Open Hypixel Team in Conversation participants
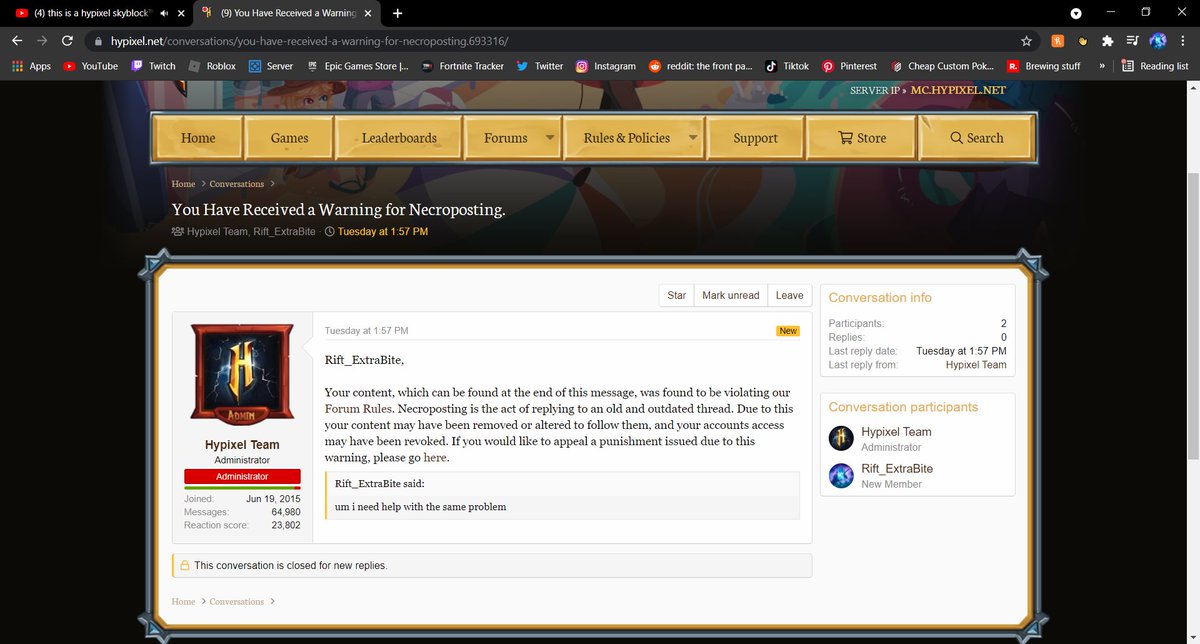Screen dimensions: 1200x644 tap(896, 432)
